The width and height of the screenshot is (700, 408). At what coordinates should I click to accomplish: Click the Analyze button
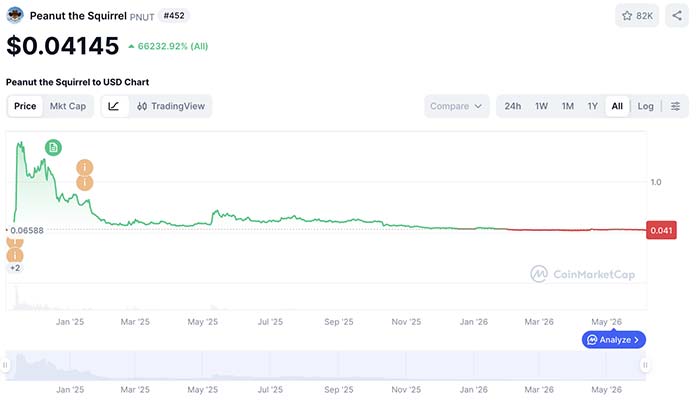pyautogui.click(x=613, y=340)
